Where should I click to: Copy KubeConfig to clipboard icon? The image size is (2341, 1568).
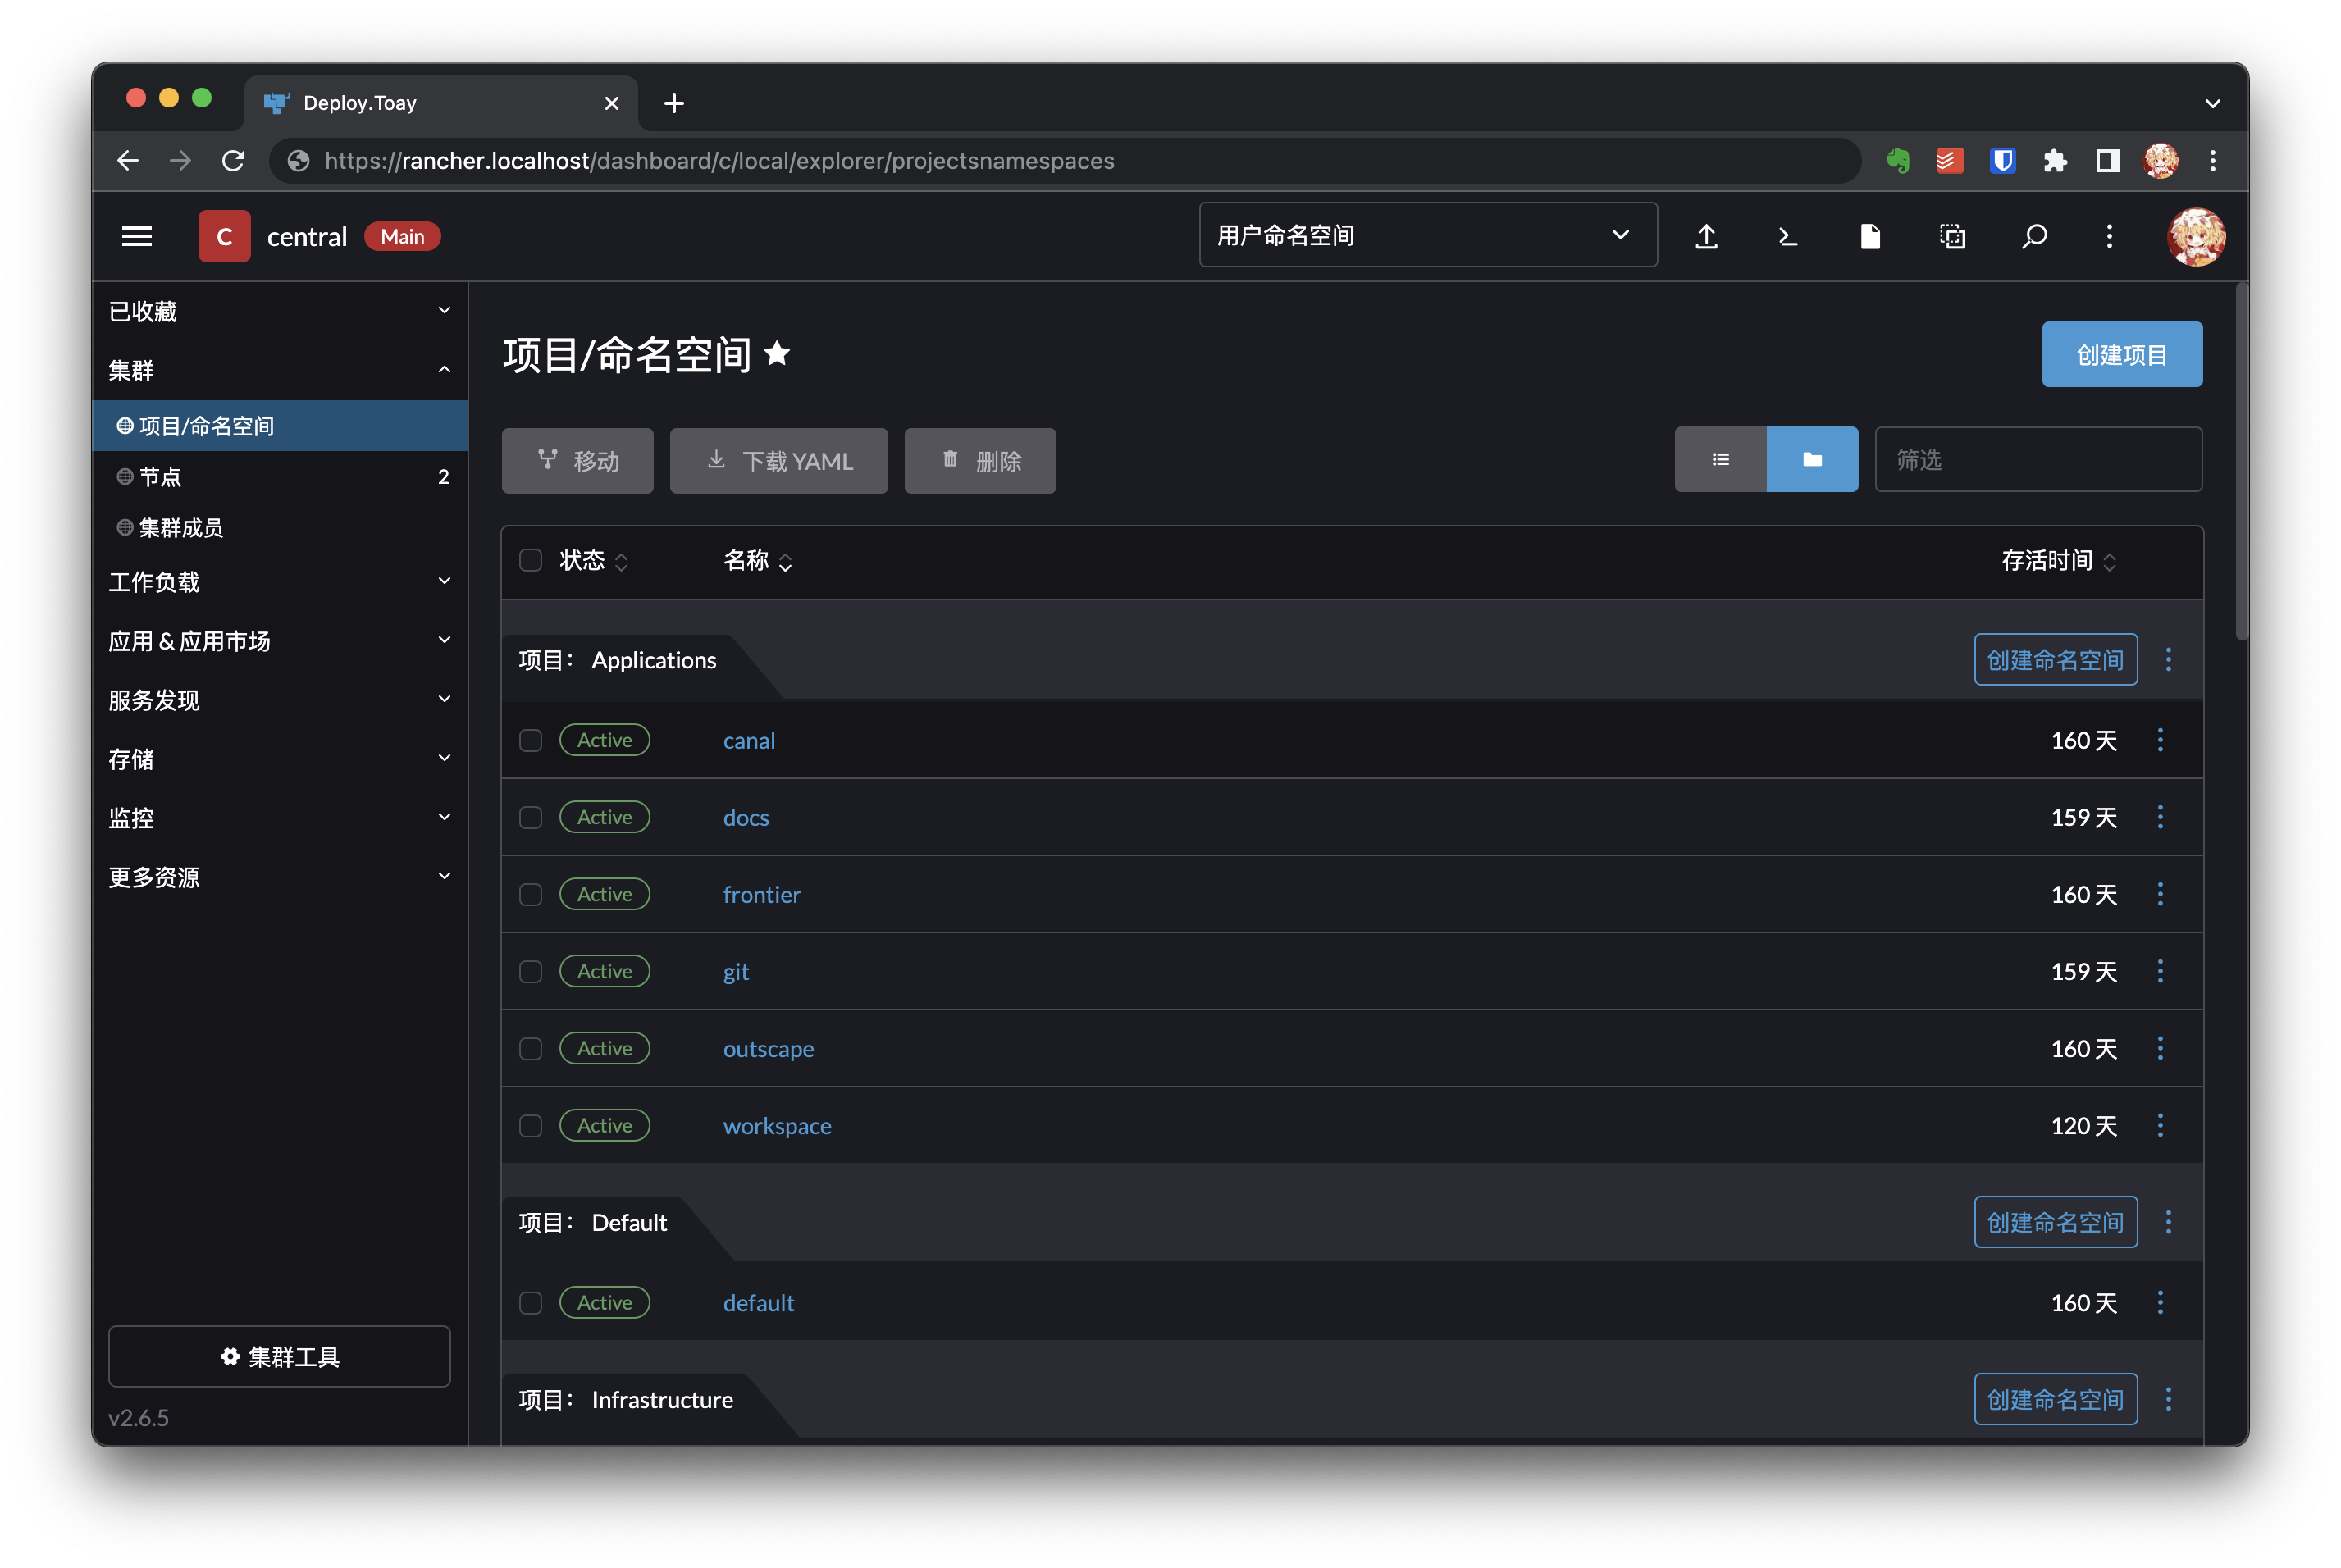tap(1951, 236)
